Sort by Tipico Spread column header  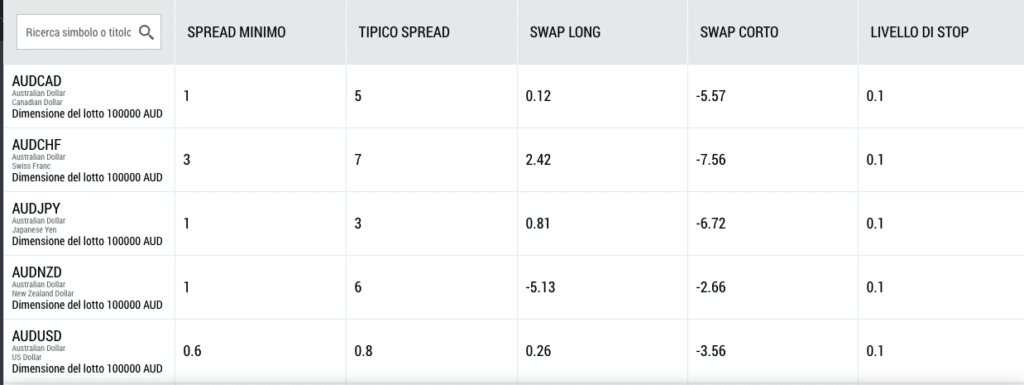[404, 32]
